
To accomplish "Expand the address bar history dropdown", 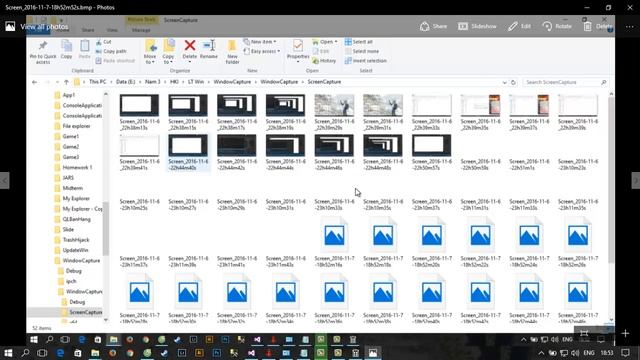I will [x=504, y=82].
